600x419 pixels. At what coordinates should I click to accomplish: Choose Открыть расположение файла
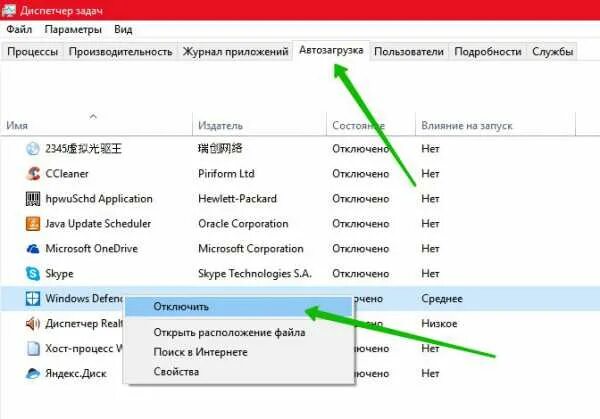(x=239, y=333)
